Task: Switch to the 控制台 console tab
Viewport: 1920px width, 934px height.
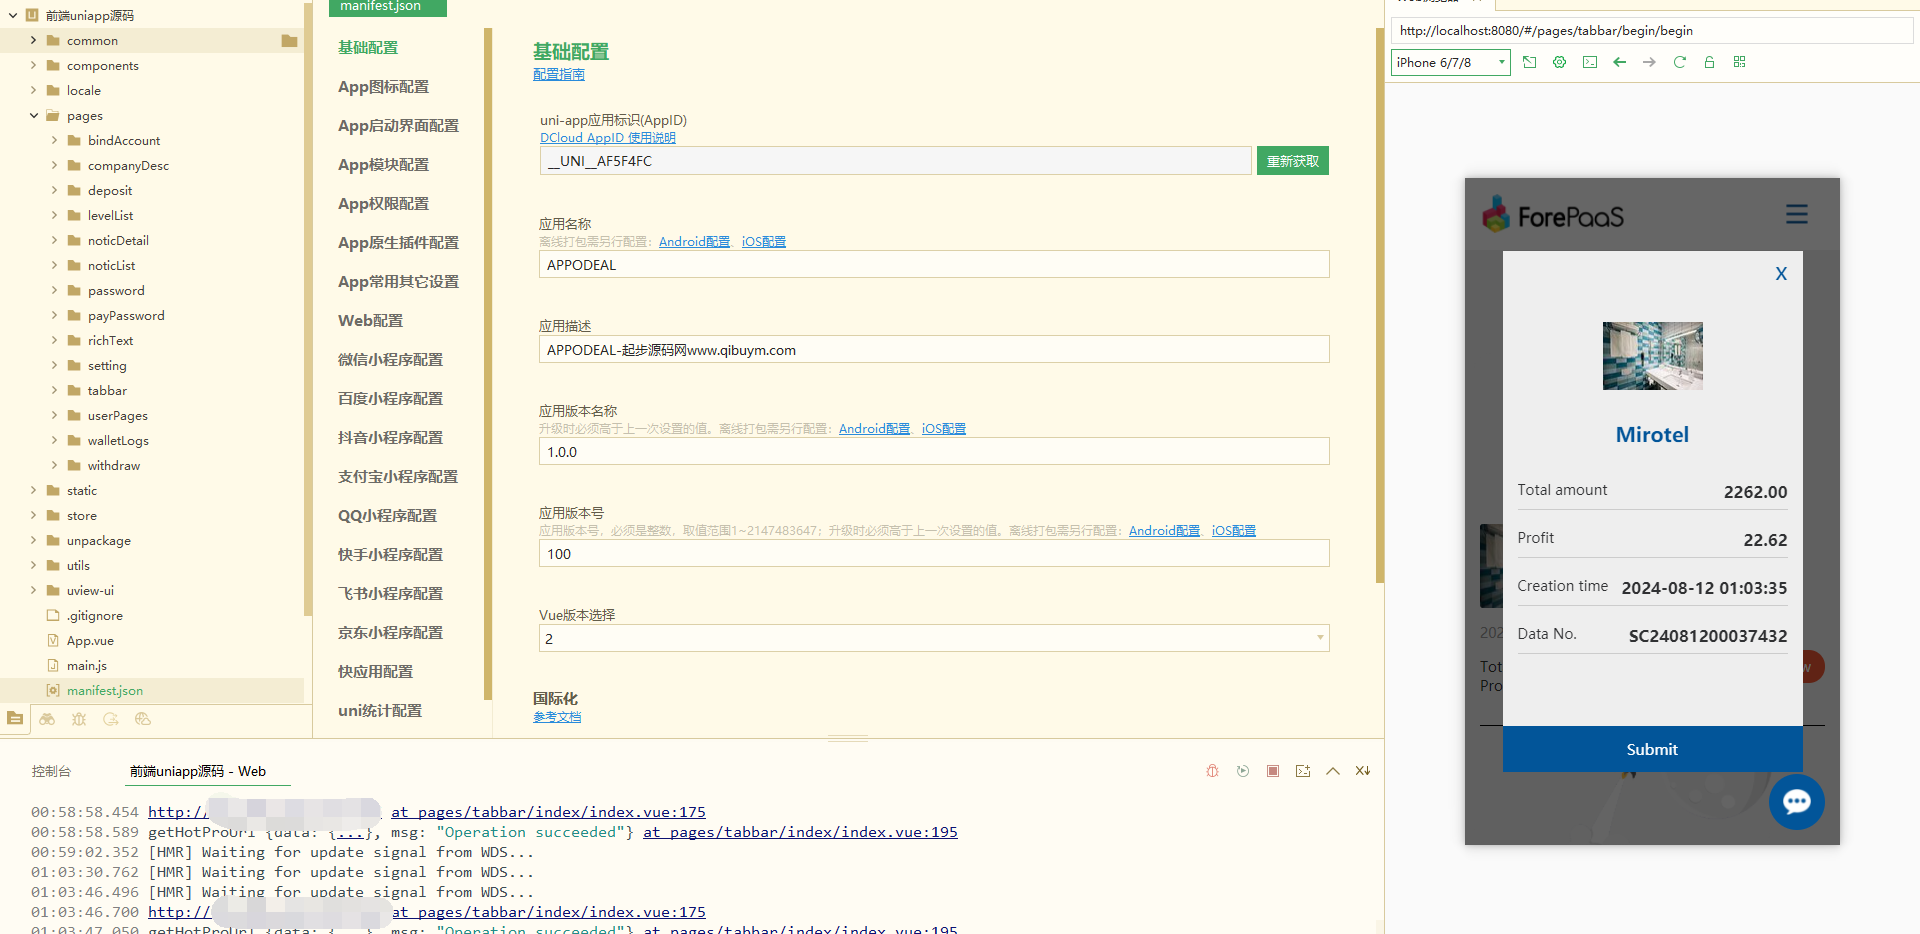Action: (x=51, y=771)
